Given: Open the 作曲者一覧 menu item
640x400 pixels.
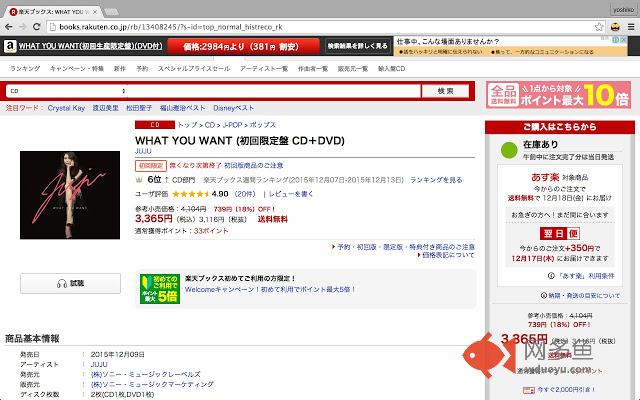Looking at the screenshot, I should tap(313, 69).
